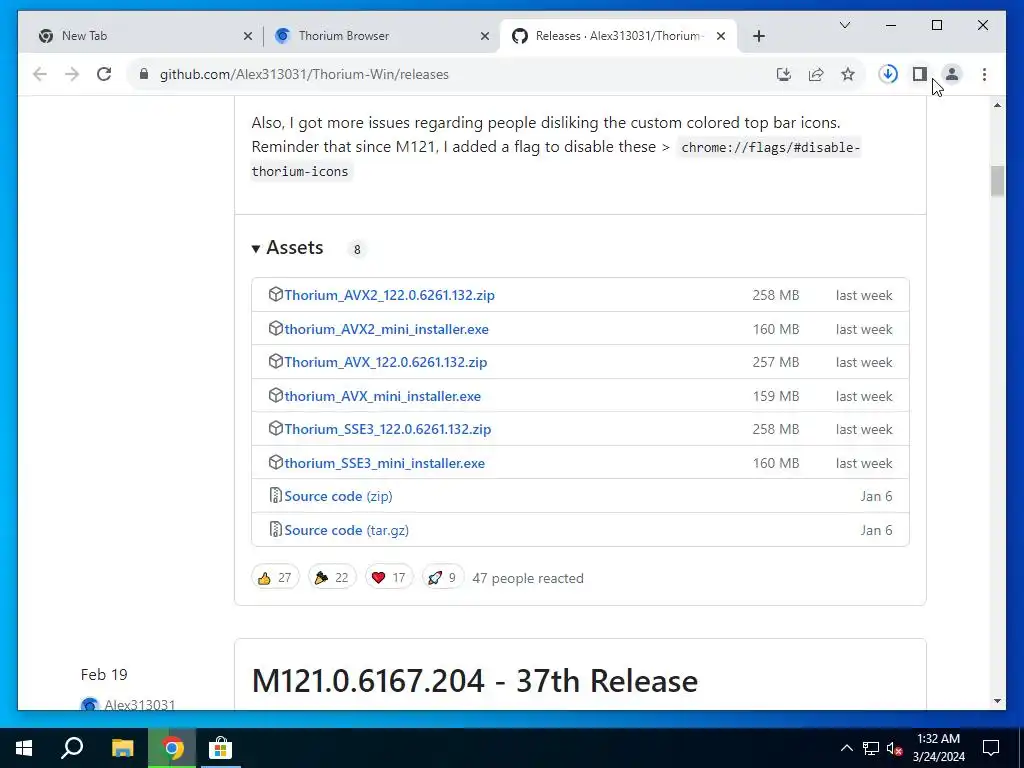
Task: Click file-zip icon beside Source code (zip)
Action: tap(276, 496)
